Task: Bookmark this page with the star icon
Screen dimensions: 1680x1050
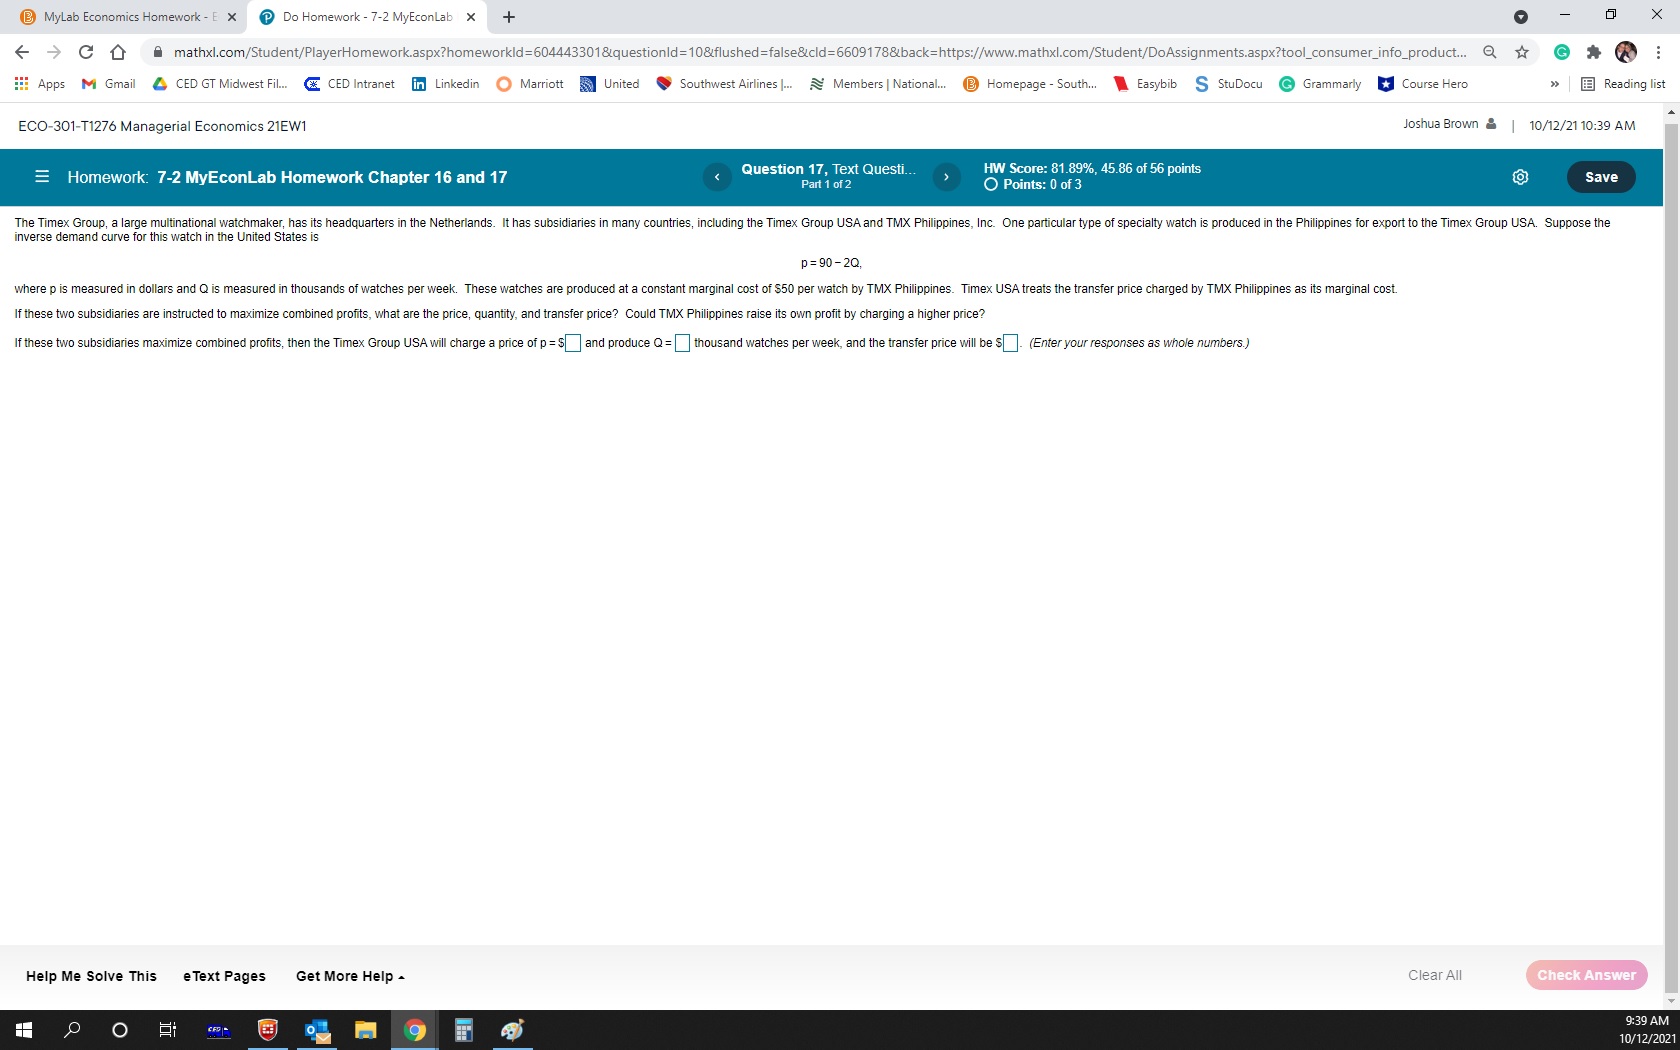Action: point(1521,52)
